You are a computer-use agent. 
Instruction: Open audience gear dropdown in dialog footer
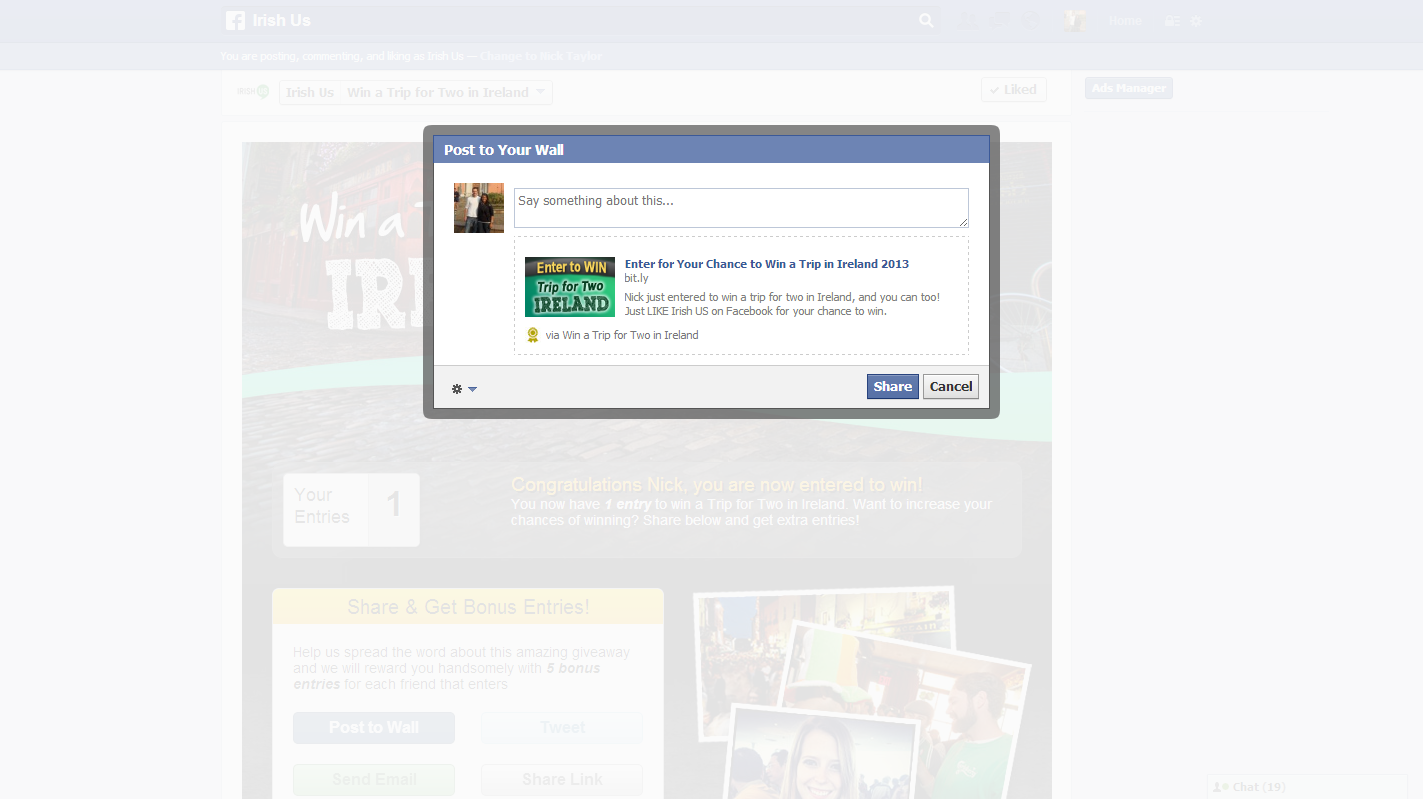tap(464, 389)
